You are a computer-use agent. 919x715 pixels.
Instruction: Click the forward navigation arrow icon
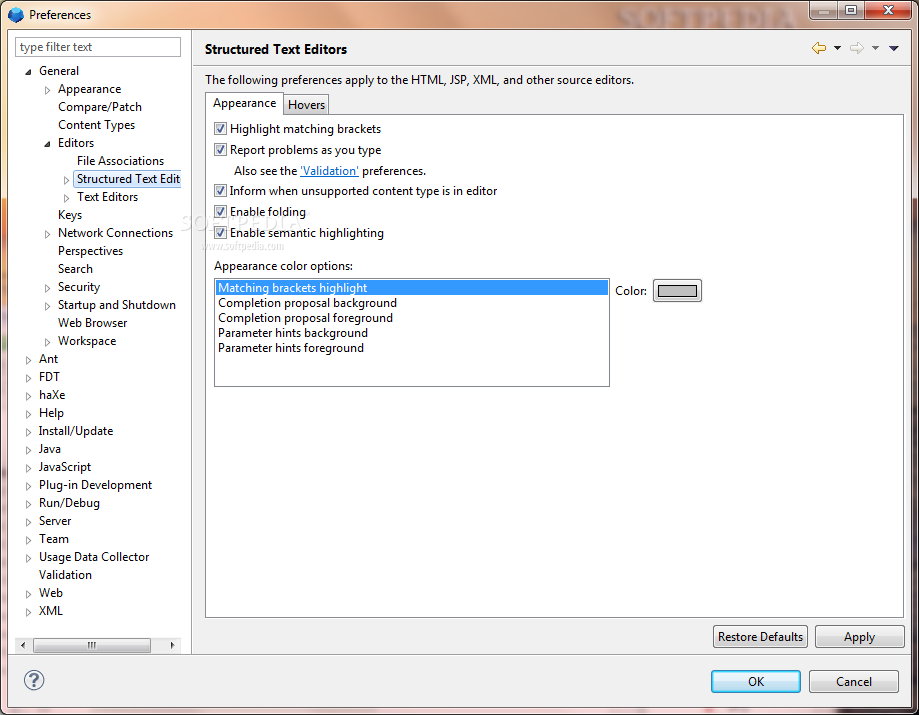click(x=857, y=48)
